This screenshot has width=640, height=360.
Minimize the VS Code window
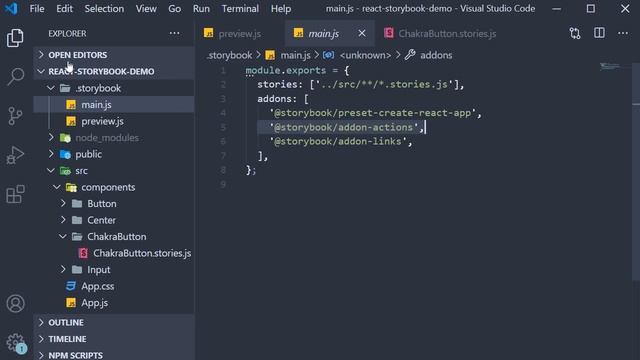[556, 9]
